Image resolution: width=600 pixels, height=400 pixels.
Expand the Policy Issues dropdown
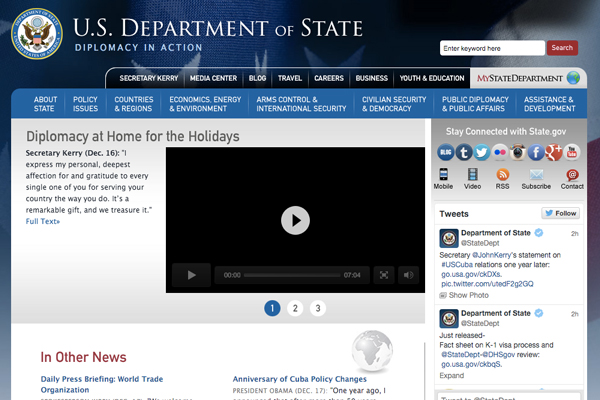point(85,104)
